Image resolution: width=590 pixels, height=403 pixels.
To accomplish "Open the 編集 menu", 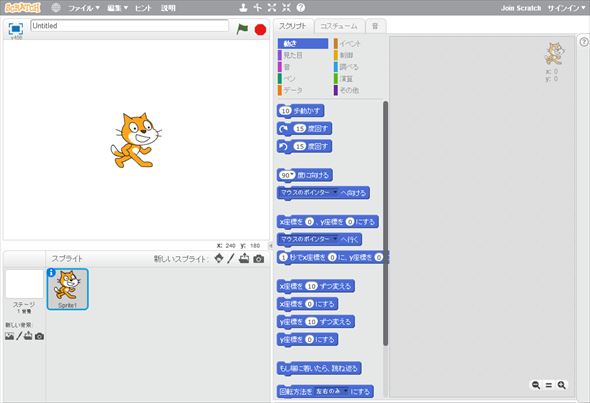I will [x=117, y=8].
